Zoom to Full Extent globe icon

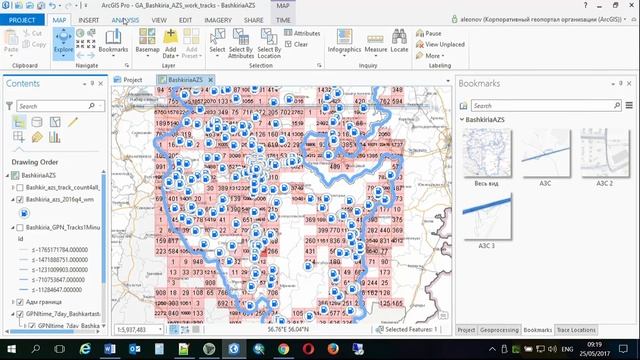pyautogui.click(x=80, y=33)
